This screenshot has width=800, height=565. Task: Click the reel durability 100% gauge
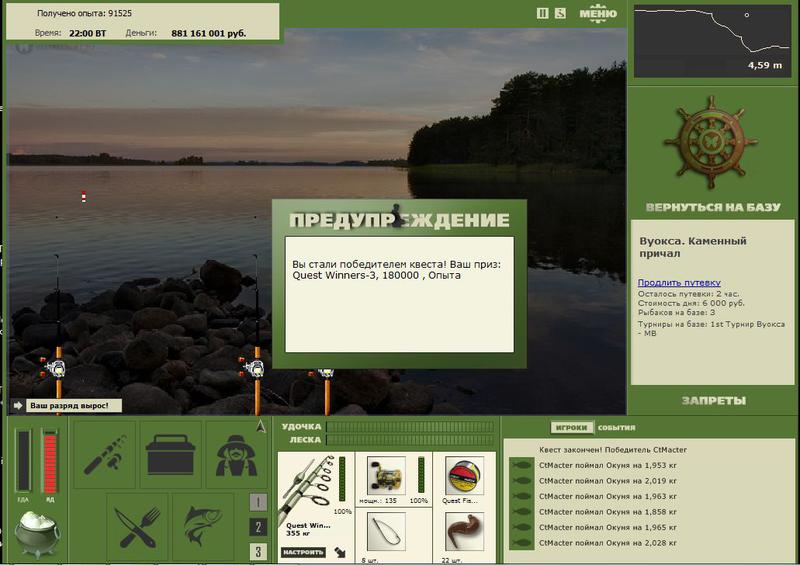421,475
